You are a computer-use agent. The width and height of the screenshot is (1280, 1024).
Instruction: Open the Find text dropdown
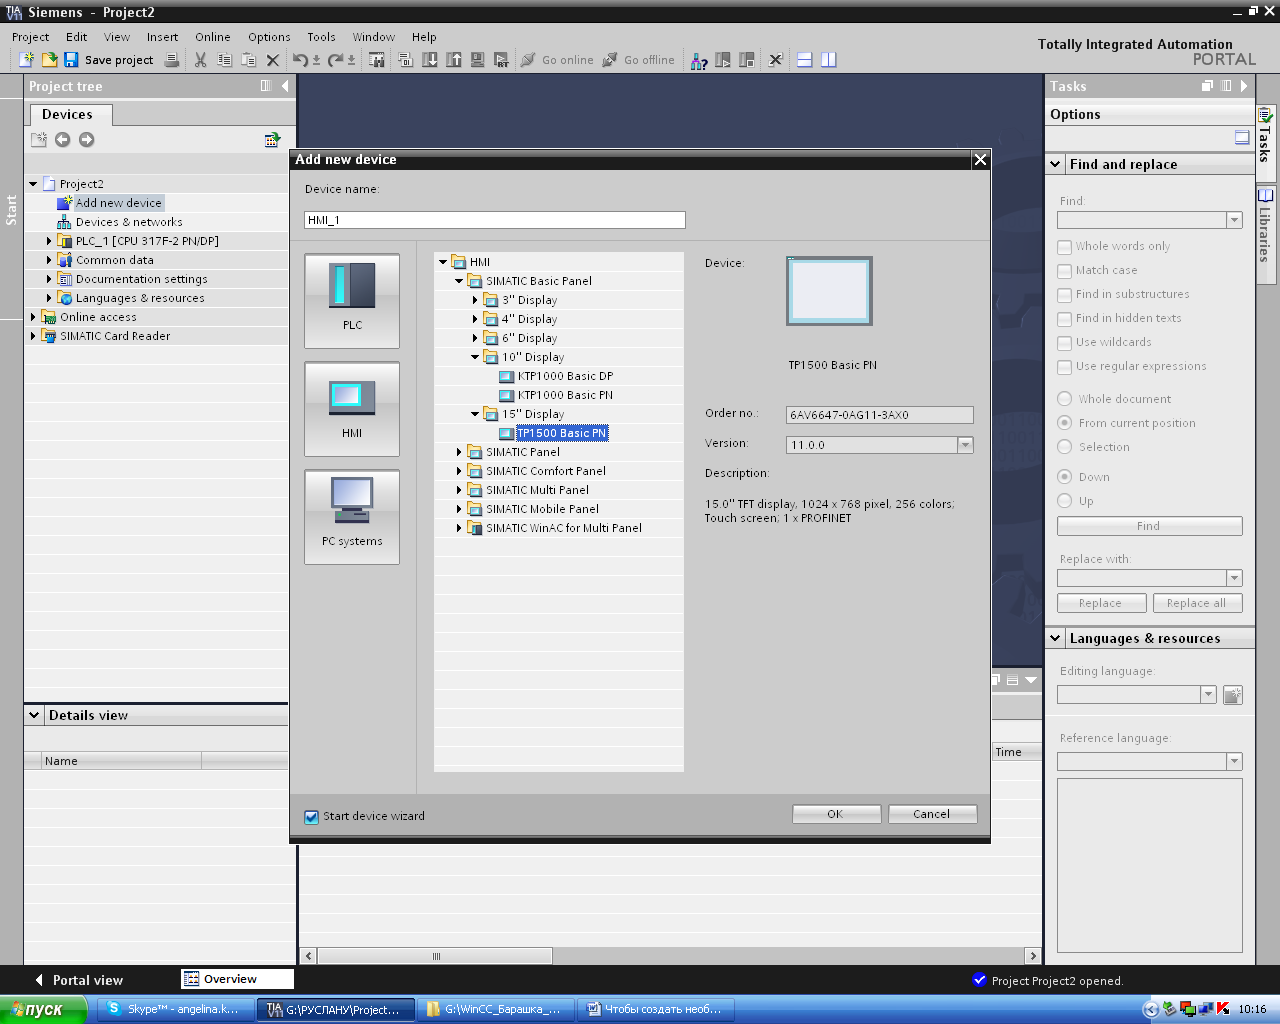[1234, 220]
